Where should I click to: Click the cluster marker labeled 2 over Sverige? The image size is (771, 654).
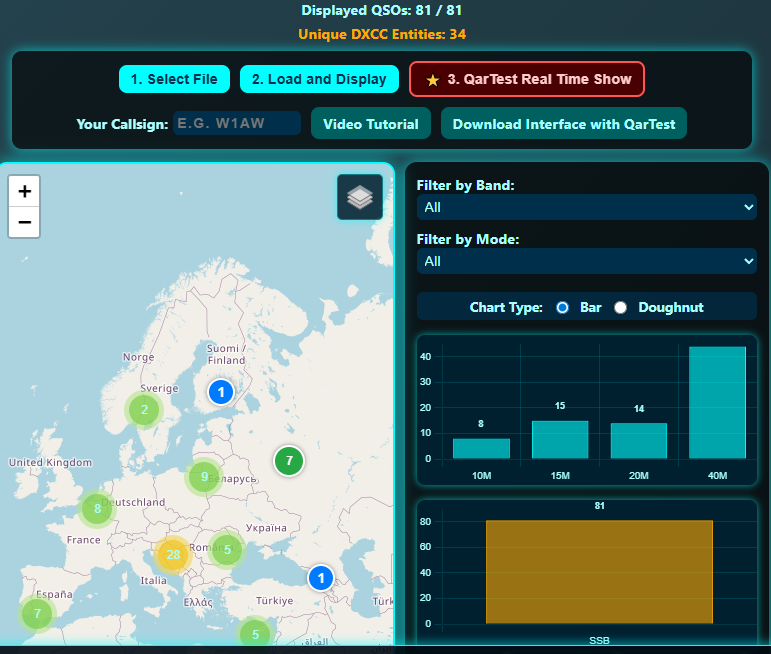coord(144,409)
